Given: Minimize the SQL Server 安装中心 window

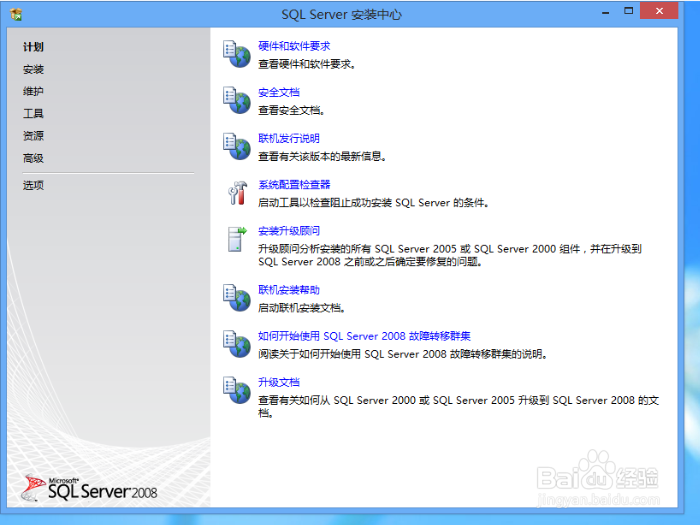Looking at the screenshot, I should 605,12.
